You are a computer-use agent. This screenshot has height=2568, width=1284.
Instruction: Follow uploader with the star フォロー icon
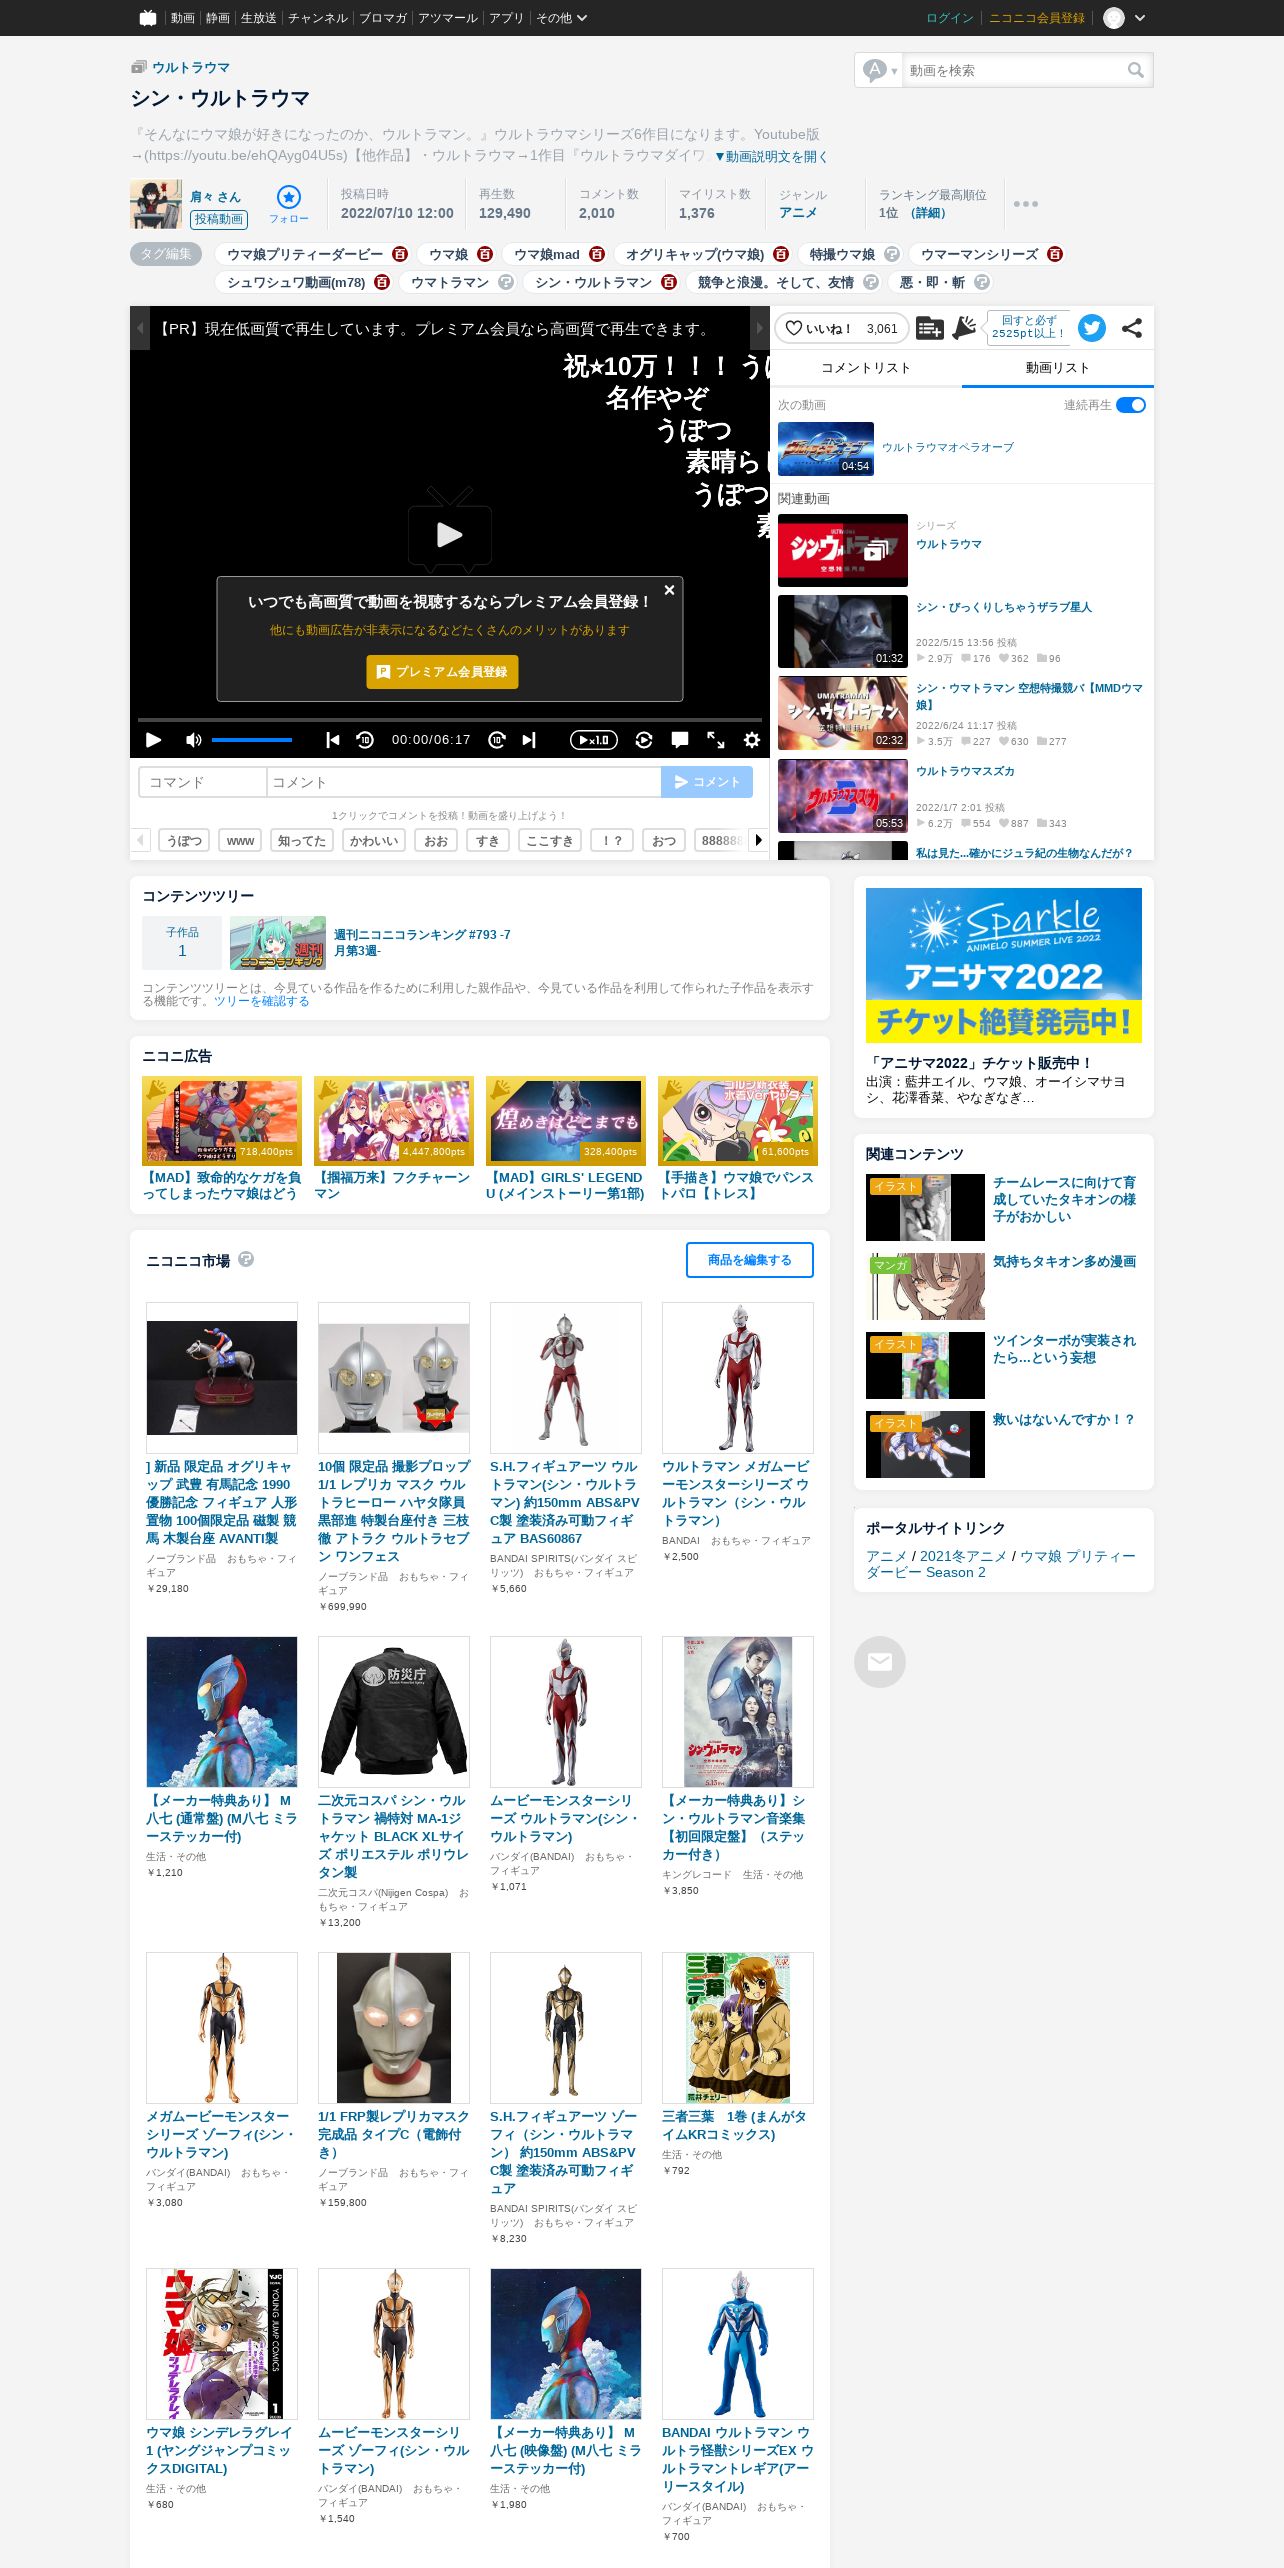[288, 203]
